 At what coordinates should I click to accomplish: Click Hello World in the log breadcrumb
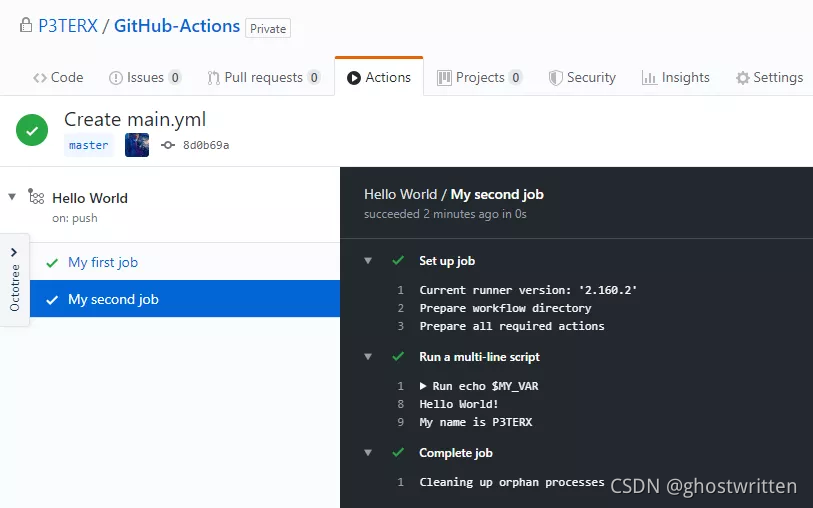coord(400,194)
